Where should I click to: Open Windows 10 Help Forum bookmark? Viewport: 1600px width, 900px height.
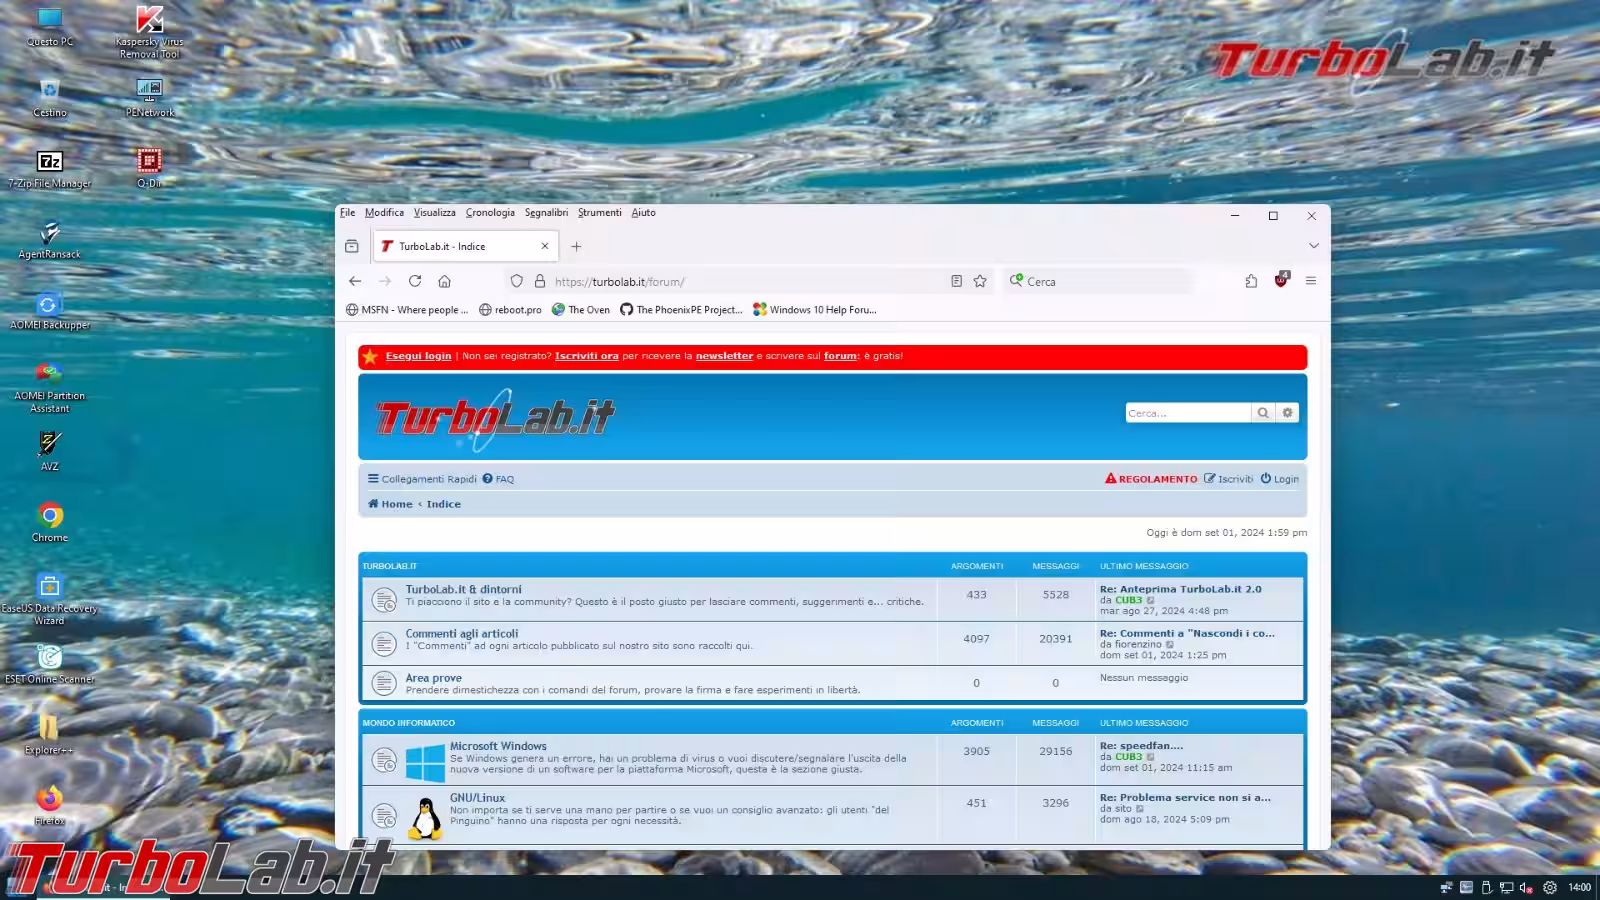(x=815, y=310)
